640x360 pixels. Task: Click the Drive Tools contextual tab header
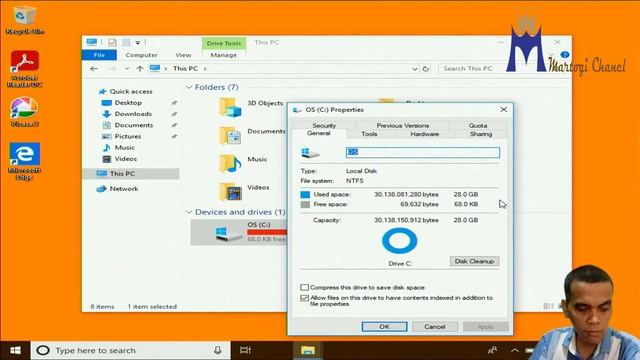224,43
